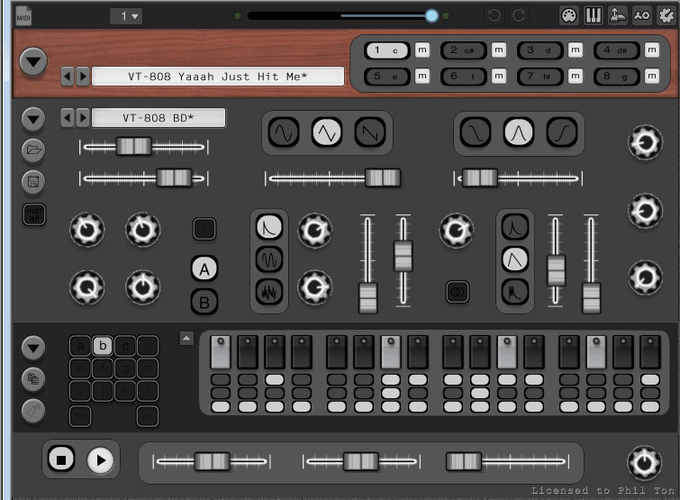The height and width of the screenshot is (500, 680).
Task: Mute pad 2 with m button
Action: point(499,50)
